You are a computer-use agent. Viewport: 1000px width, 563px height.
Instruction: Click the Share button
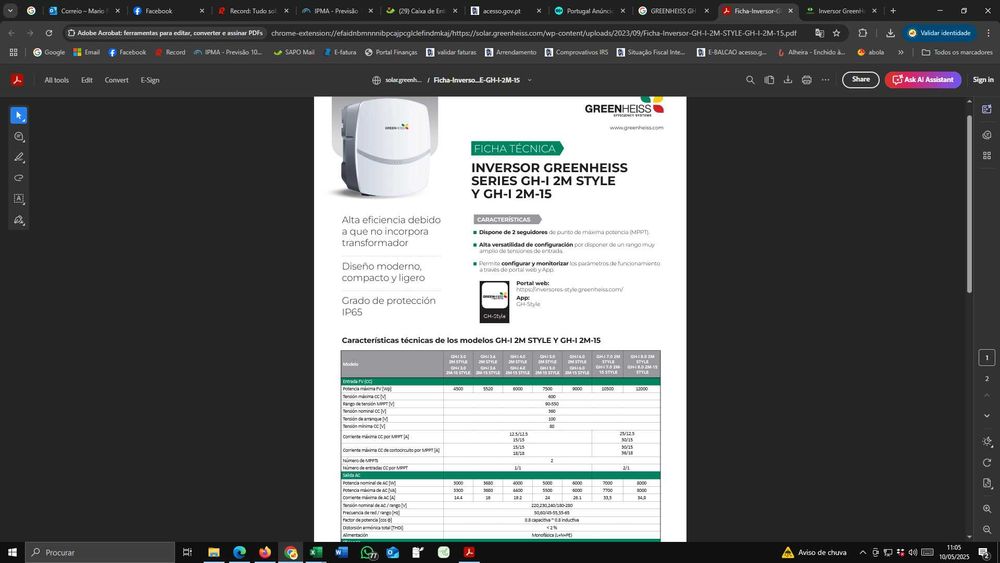[860, 80]
